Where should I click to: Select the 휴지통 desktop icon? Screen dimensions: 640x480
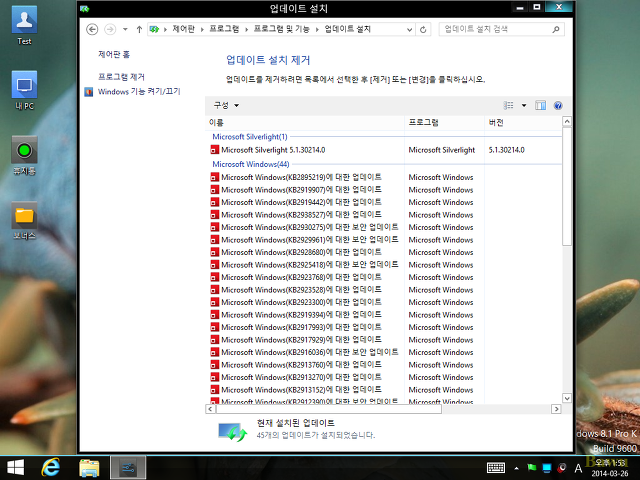(24, 156)
